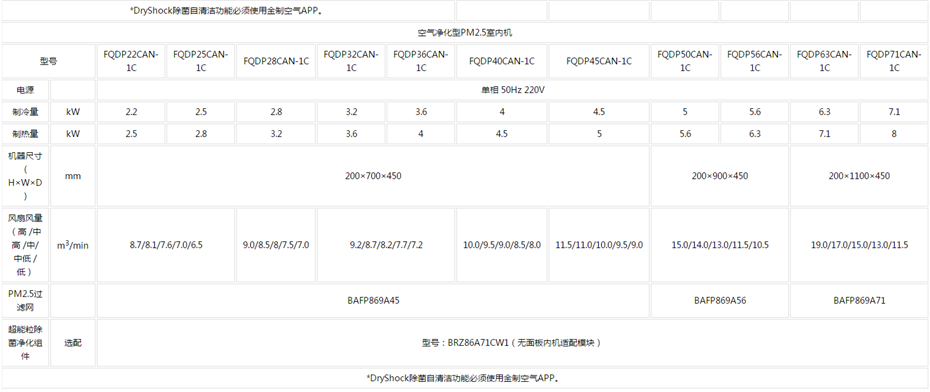Screen dimensions: 930x392
Task: Select the FQDP28CAN-1C model column header
Action: point(276,61)
